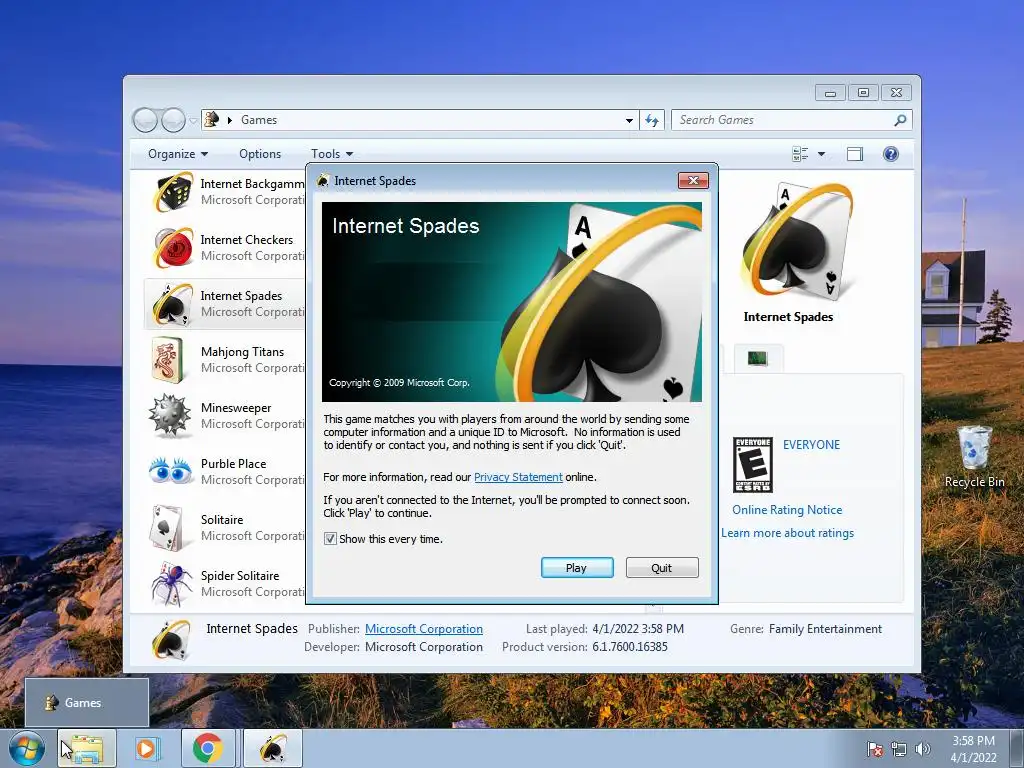Click the large Internet Spades preview image
Viewport: 1024px width, 768px height.
797,240
